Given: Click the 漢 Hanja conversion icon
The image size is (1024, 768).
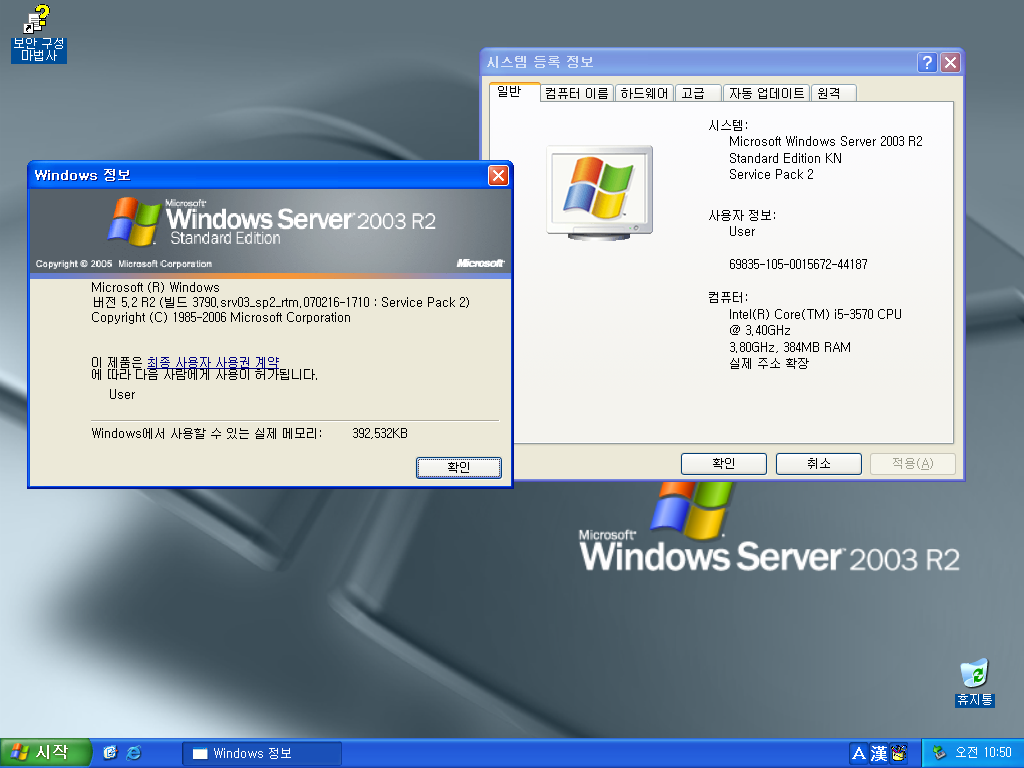Looking at the screenshot, I should pyautogui.click(x=878, y=753).
